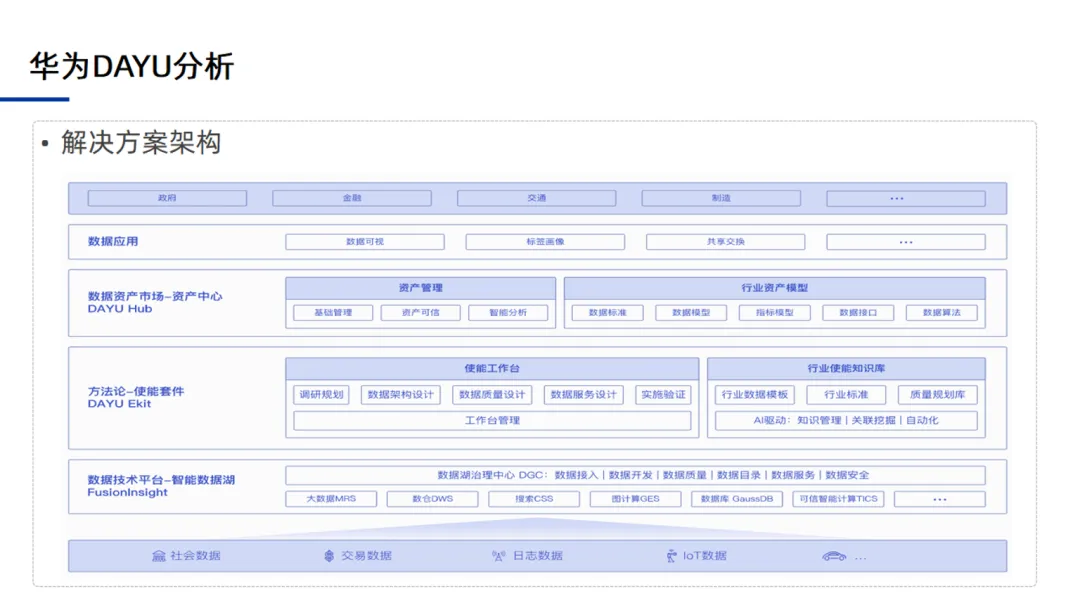Screen dimensions: 1080x608
Task: Click the 数据模型 box
Action: click(x=691, y=313)
